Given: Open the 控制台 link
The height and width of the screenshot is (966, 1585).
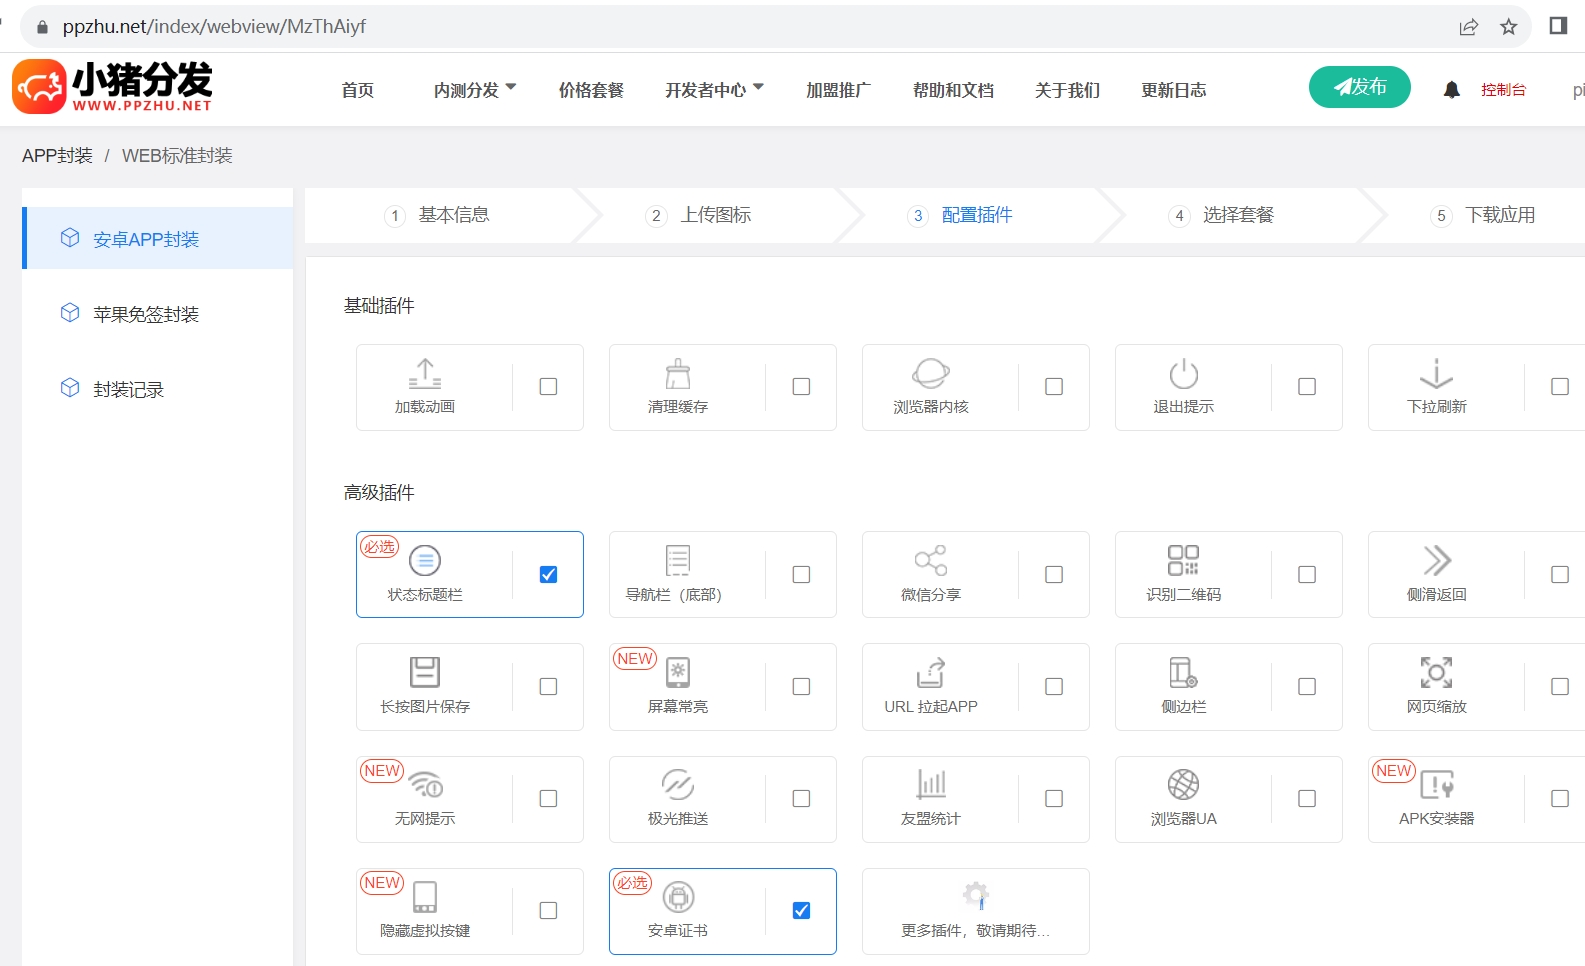Looking at the screenshot, I should 1503,90.
